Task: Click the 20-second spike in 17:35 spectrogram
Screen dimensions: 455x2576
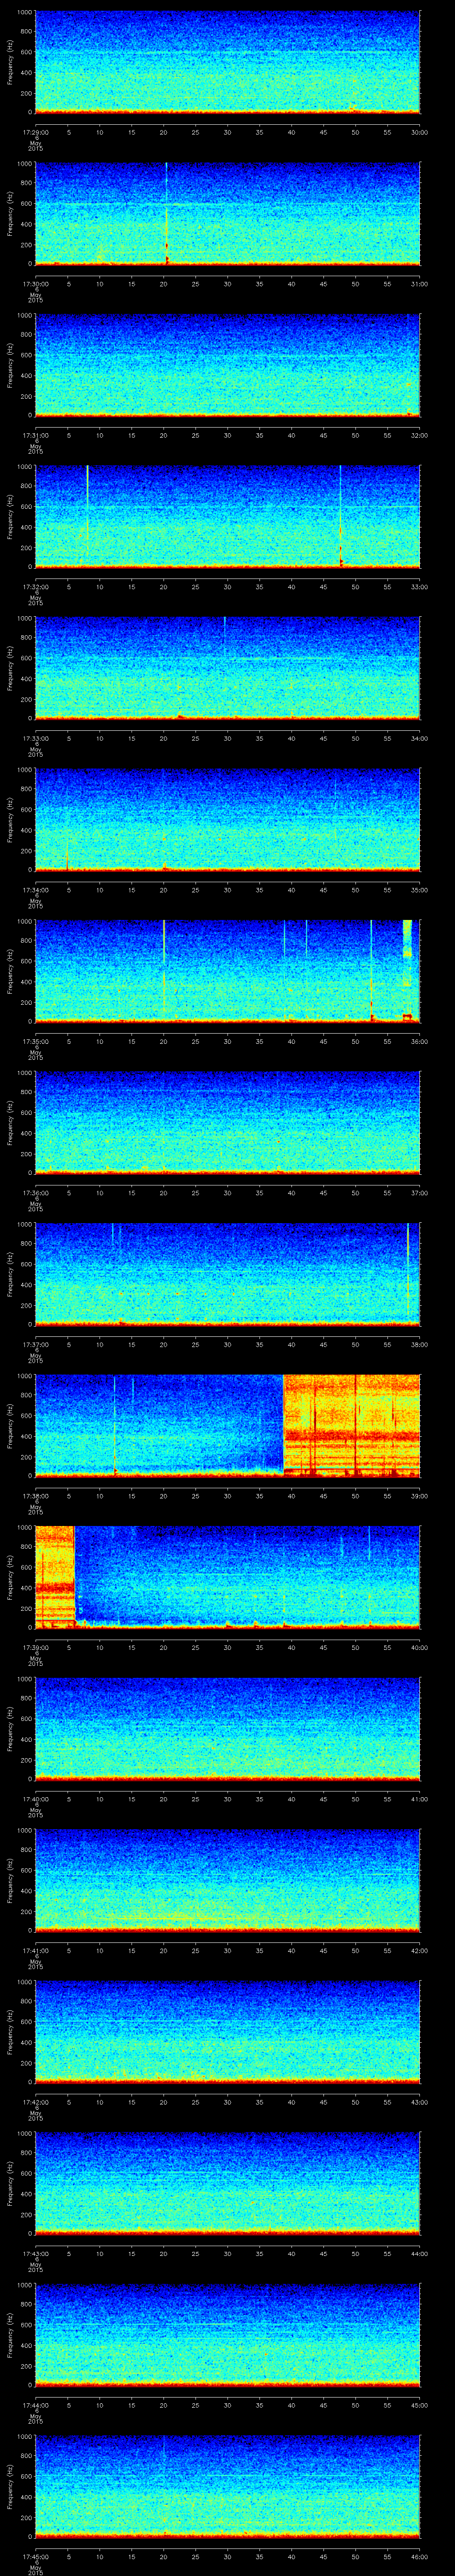Action: pos(163,970)
